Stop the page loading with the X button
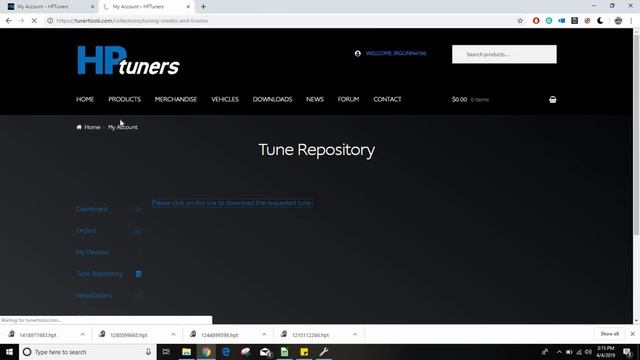The image size is (640, 360). click(x=34, y=21)
